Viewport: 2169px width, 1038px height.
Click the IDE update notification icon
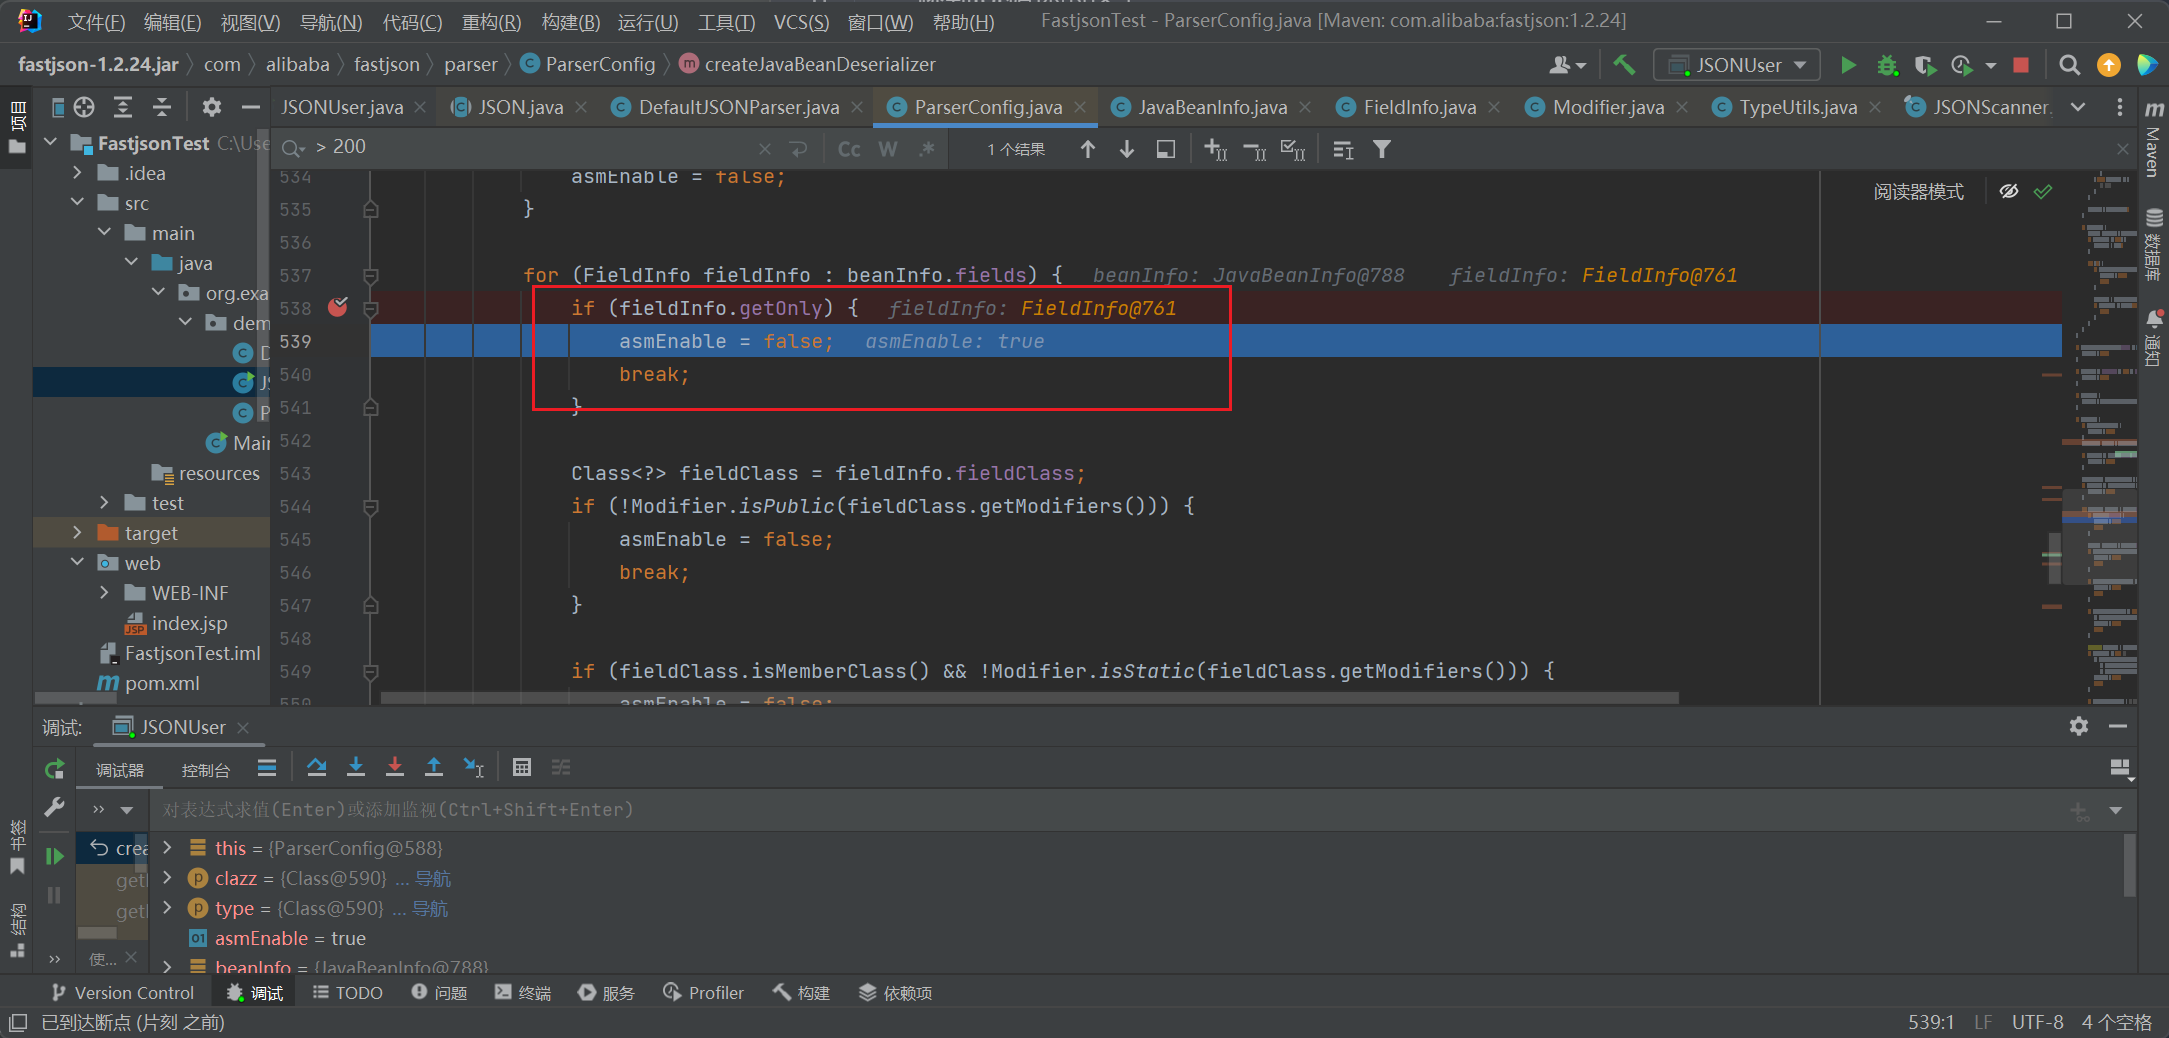(x=2109, y=65)
